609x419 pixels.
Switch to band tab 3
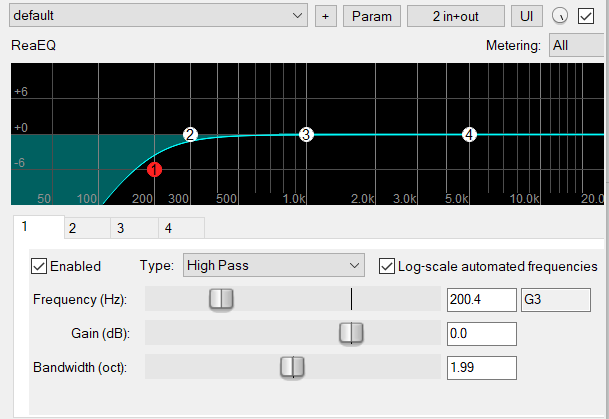pos(134,228)
